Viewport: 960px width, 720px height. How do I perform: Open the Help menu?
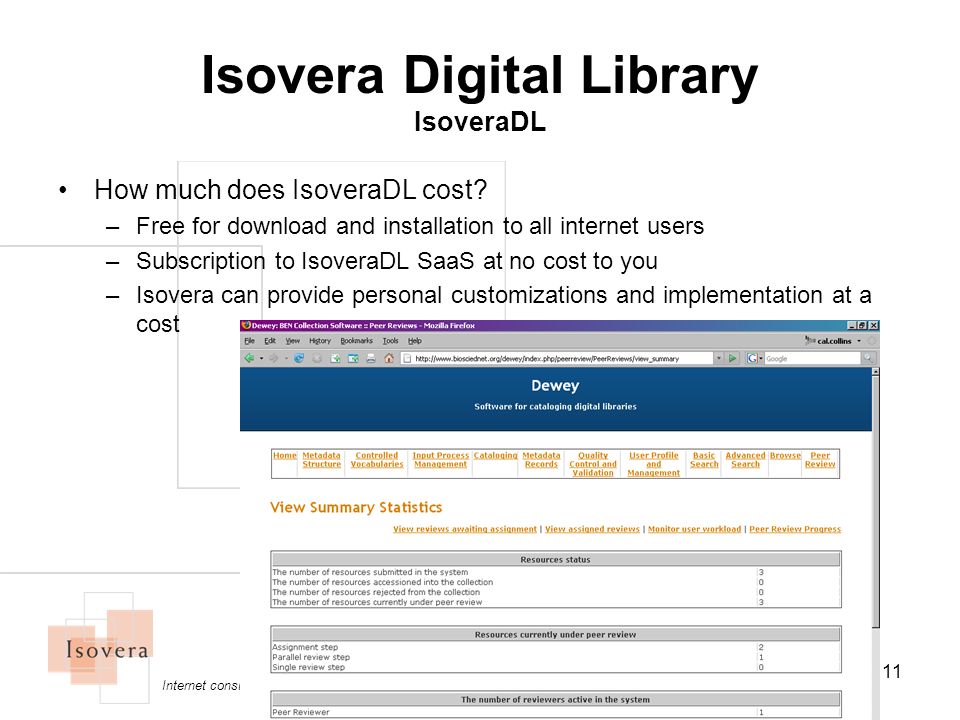pos(414,340)
